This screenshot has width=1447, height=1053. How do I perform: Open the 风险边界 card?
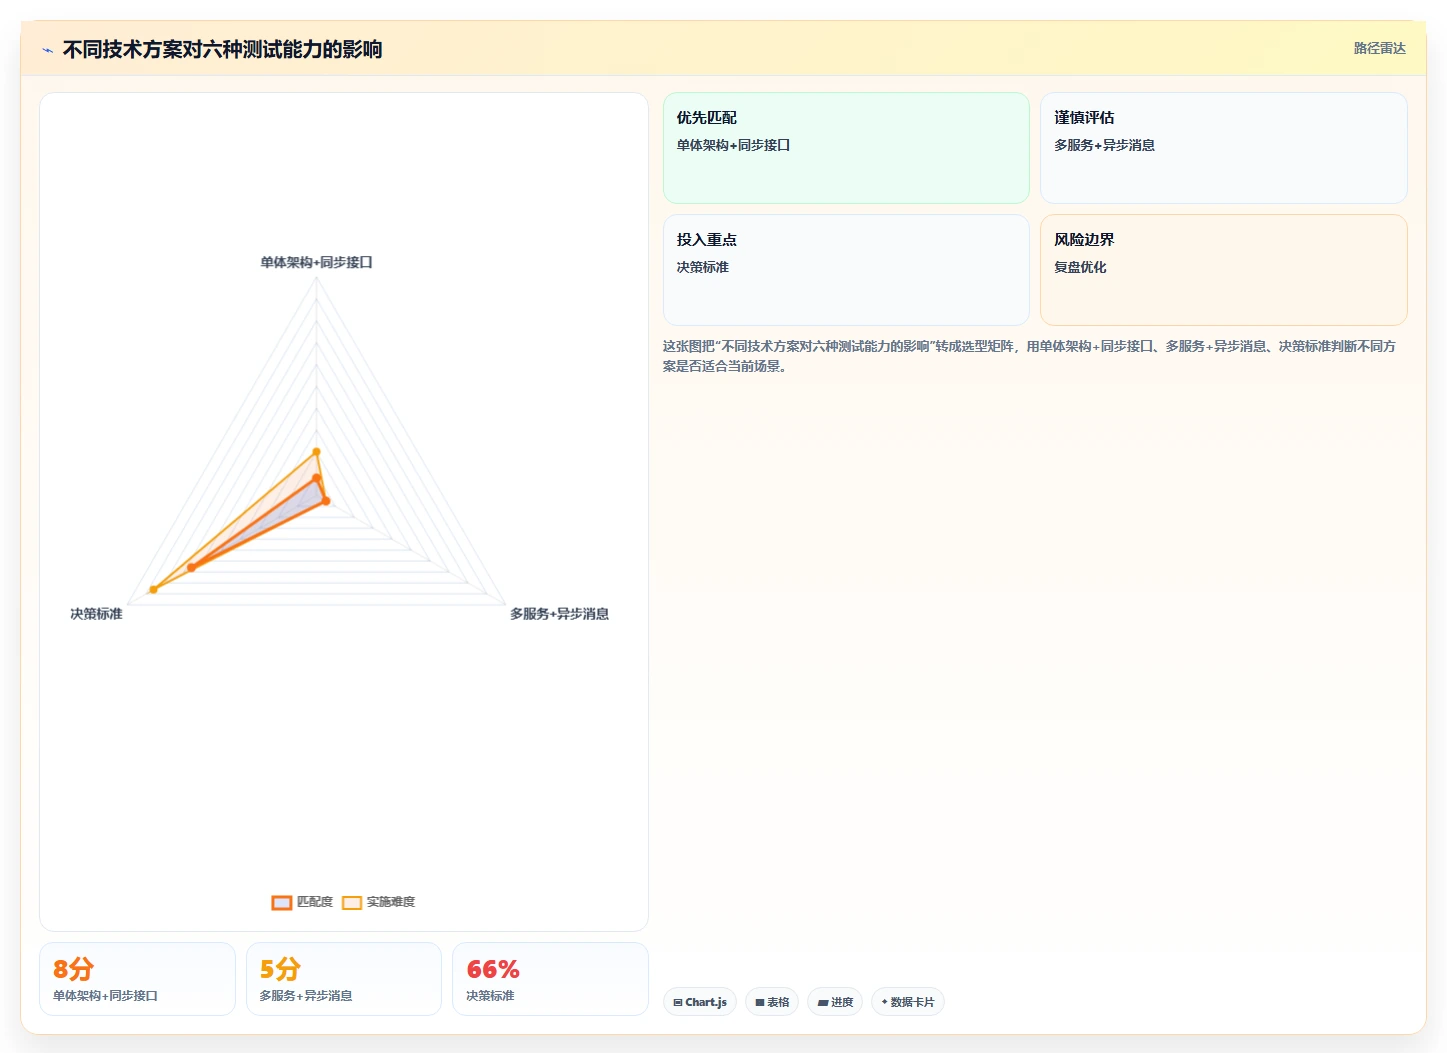coord(1223,270)
